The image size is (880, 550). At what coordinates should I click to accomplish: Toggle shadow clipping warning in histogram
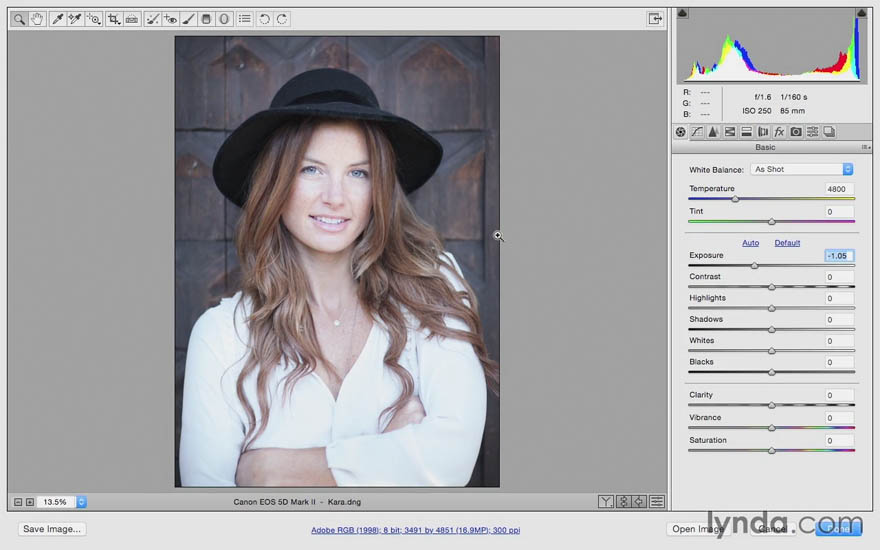coord(682,13)
